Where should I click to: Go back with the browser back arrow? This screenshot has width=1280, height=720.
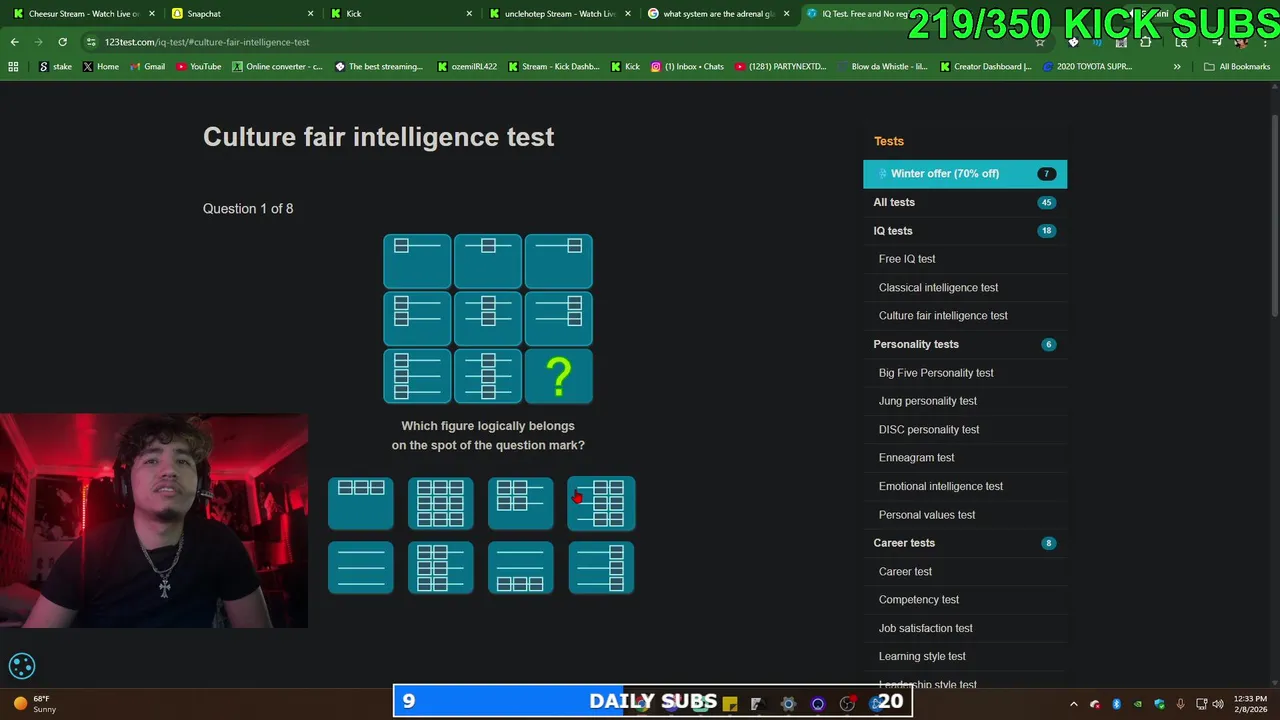click(14, 42)
